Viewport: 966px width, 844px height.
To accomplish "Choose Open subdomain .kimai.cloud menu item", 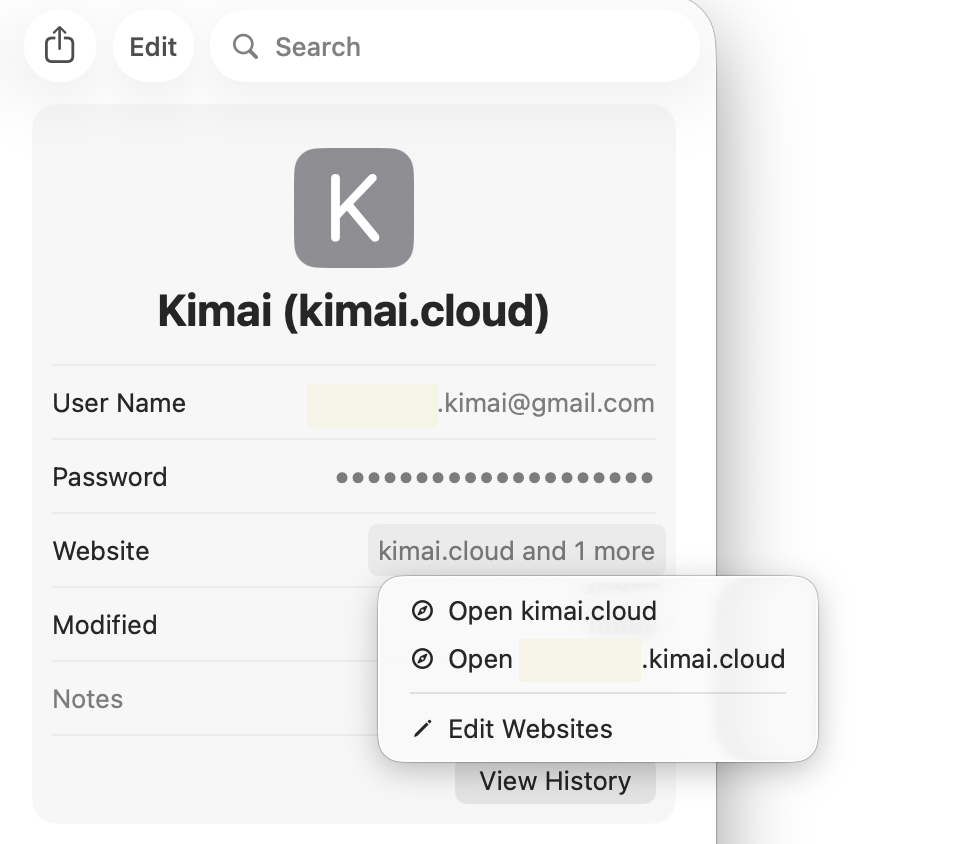I will [598, 659].
